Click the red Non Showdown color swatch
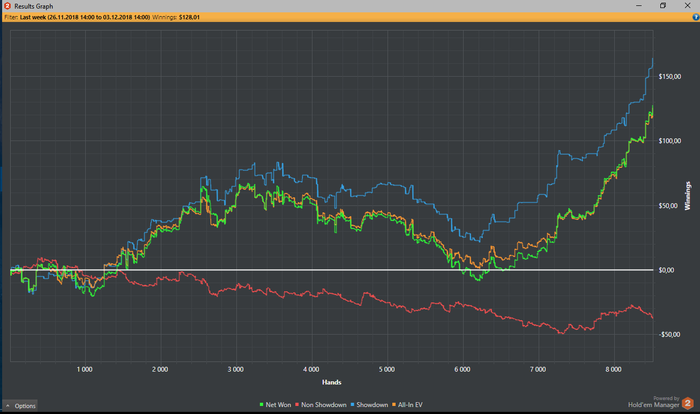Image resolution: width=700 pixels, height=414 pixels. (x=297, y=405)
